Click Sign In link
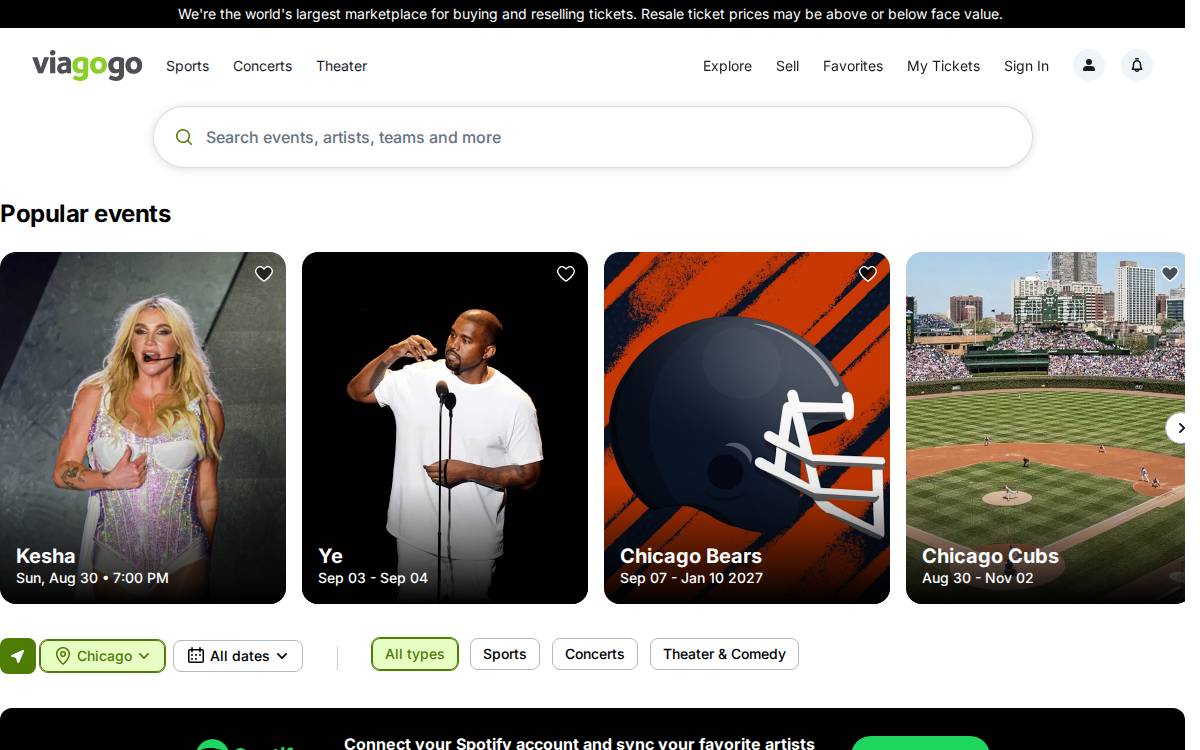This screenshot has width=1200, height=750. [1026, 66]
